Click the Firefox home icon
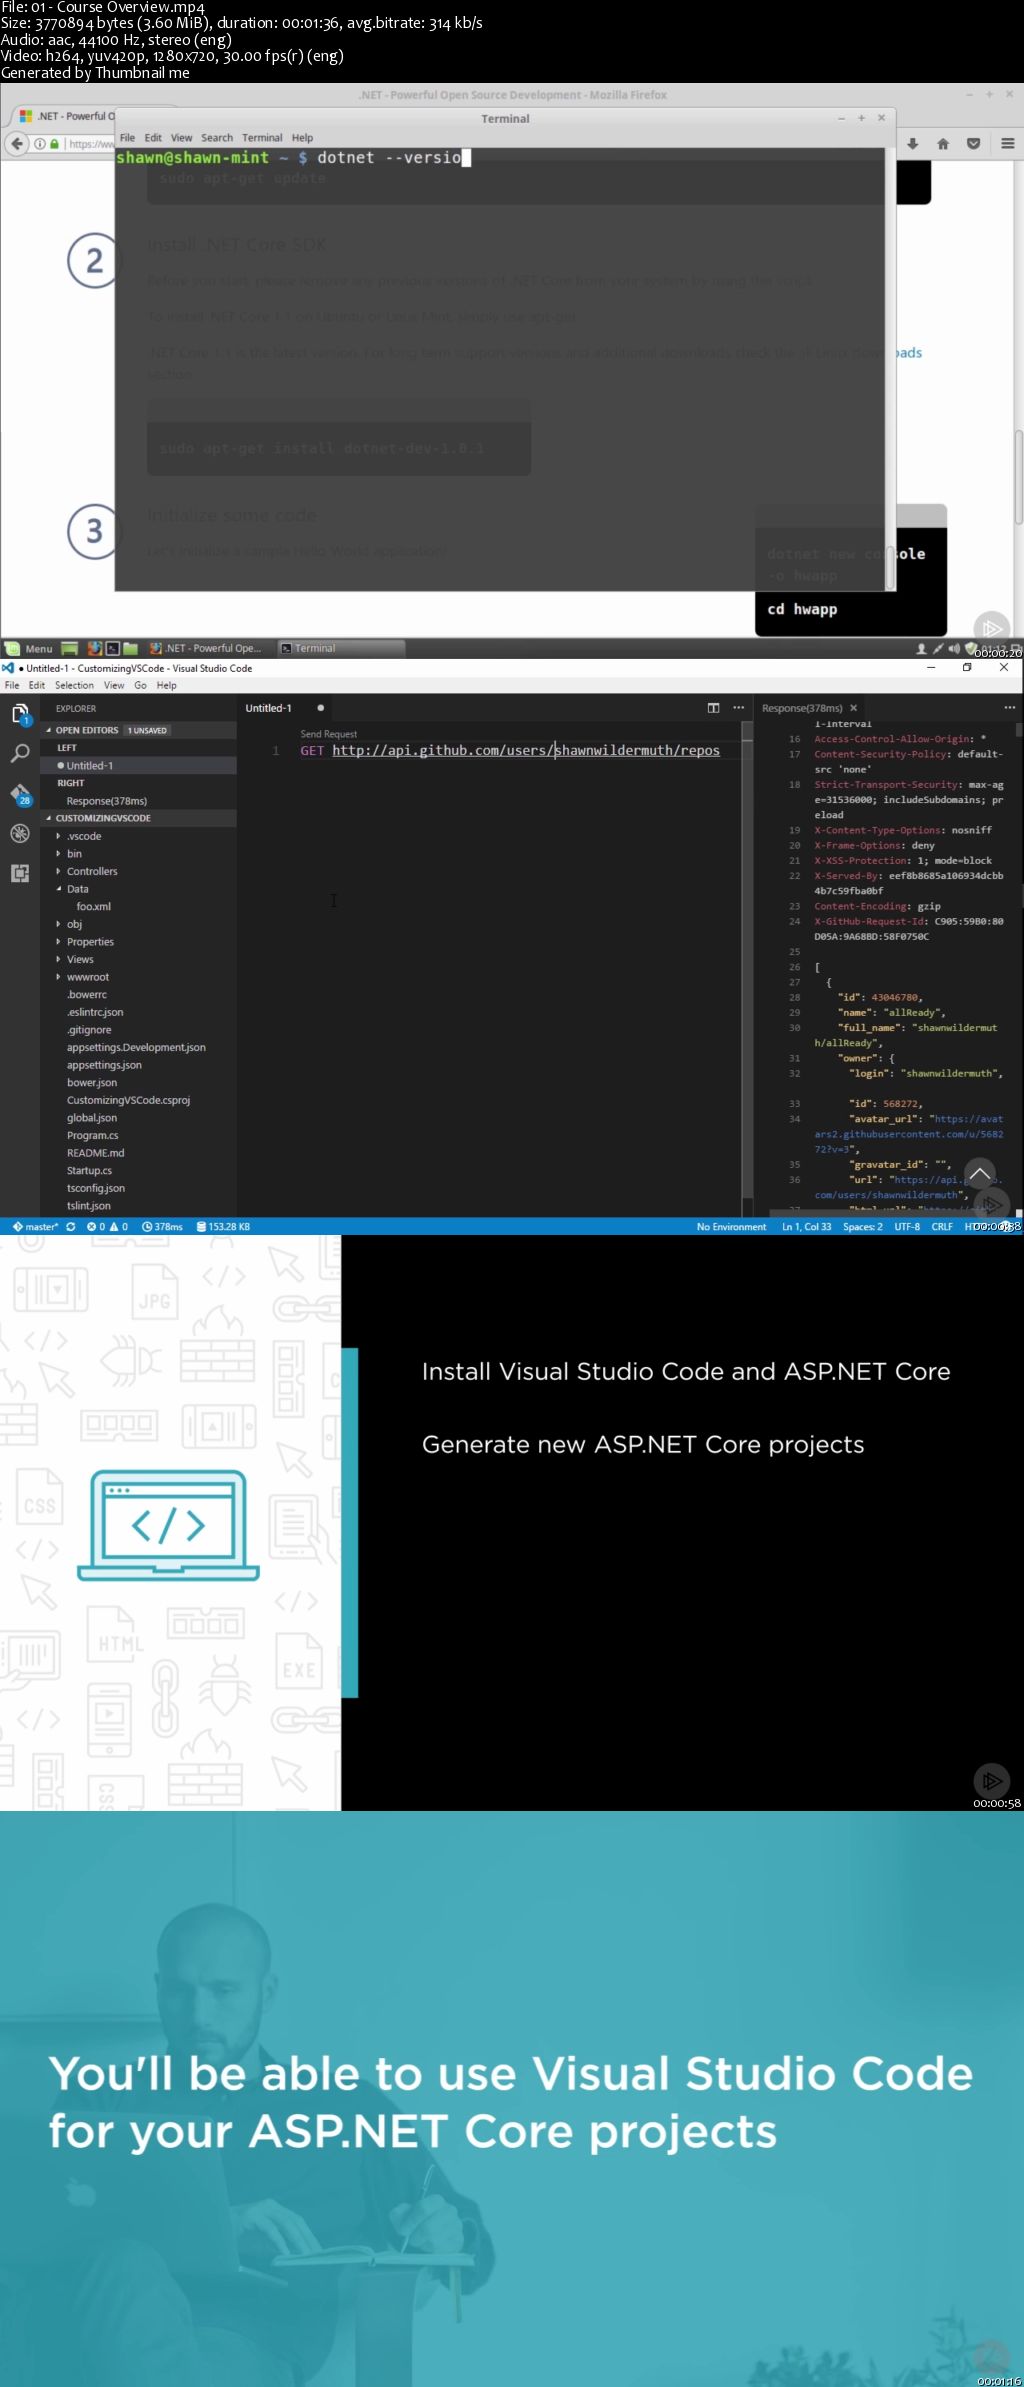This screenshot has height=2387, width=1024. (x=943, y=144)
